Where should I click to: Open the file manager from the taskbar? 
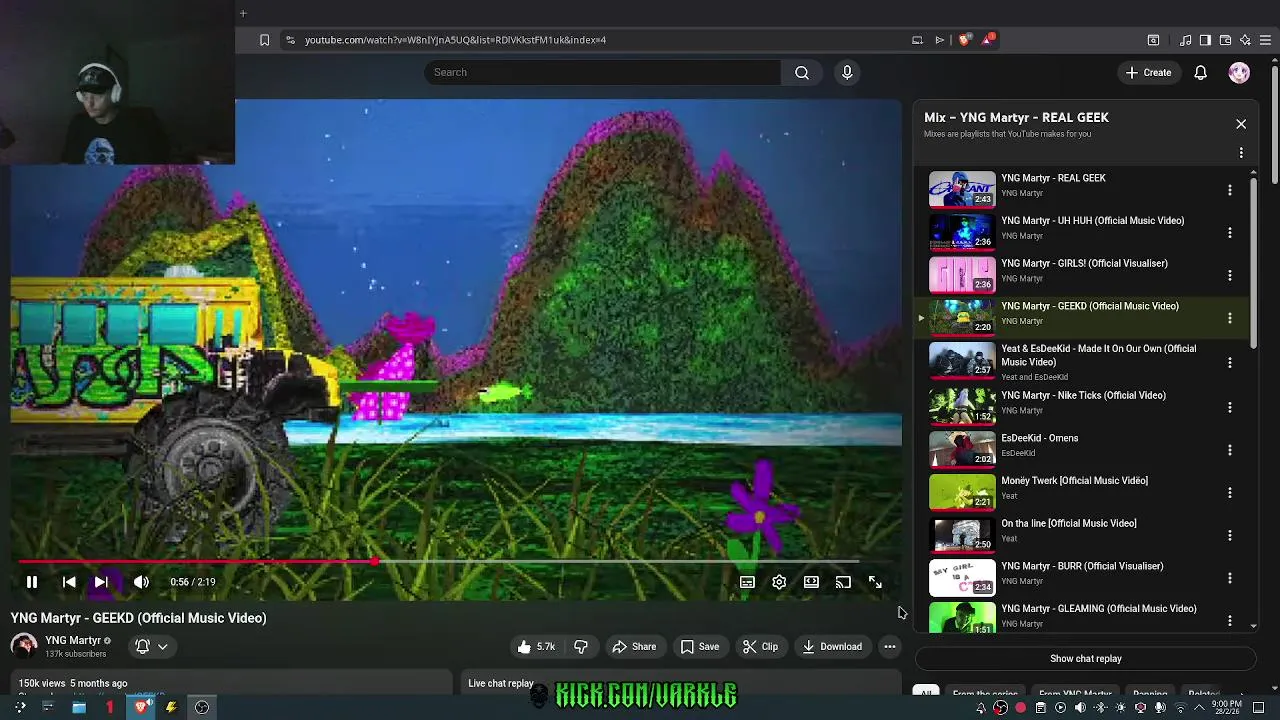[x=79, y=707]
